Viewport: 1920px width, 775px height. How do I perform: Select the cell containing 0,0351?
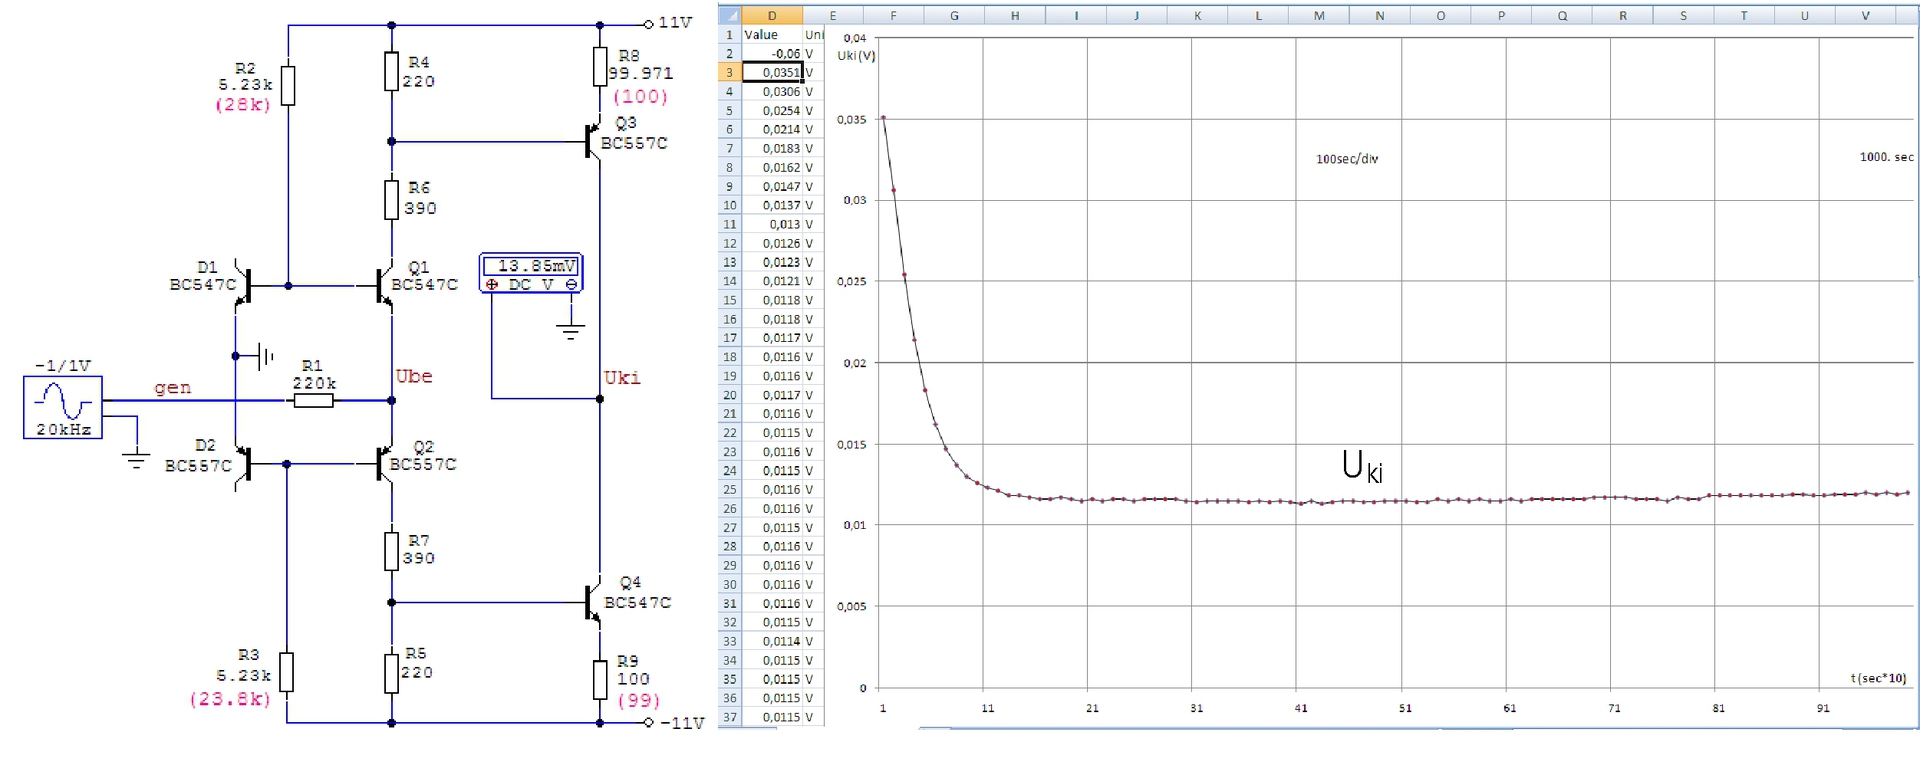point(772,72)
